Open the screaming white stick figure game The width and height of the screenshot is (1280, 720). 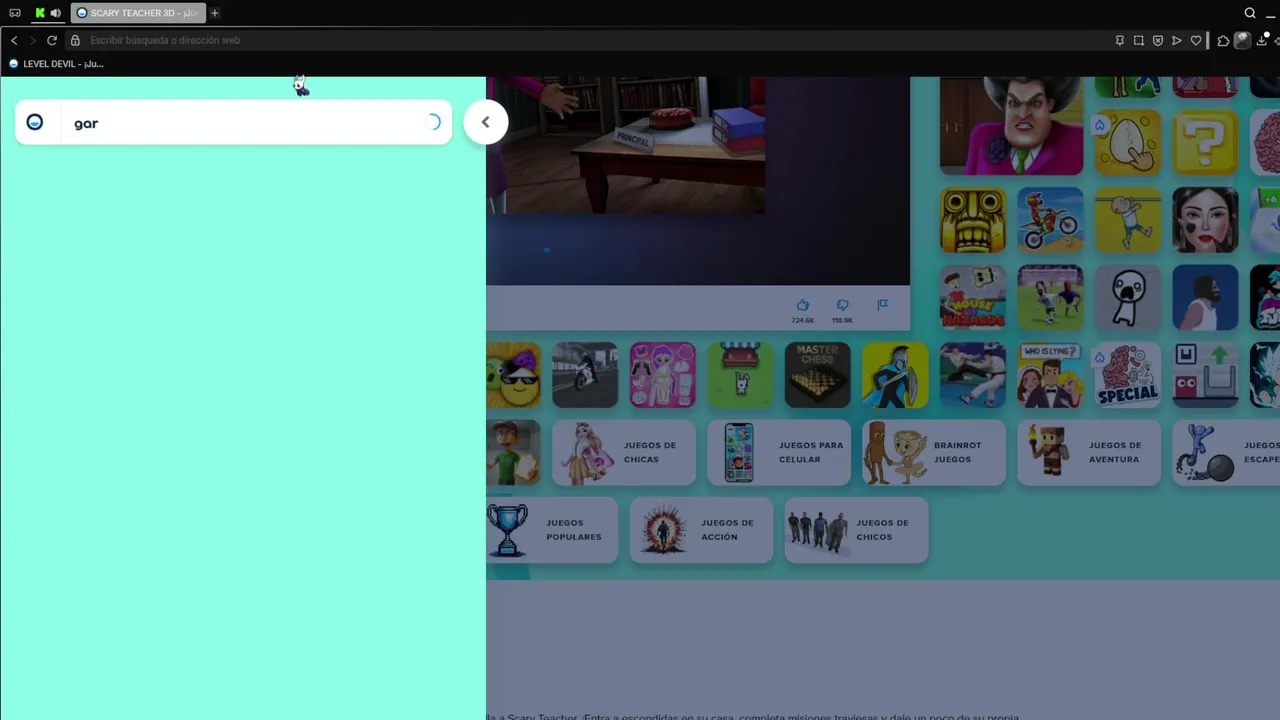1127,297
